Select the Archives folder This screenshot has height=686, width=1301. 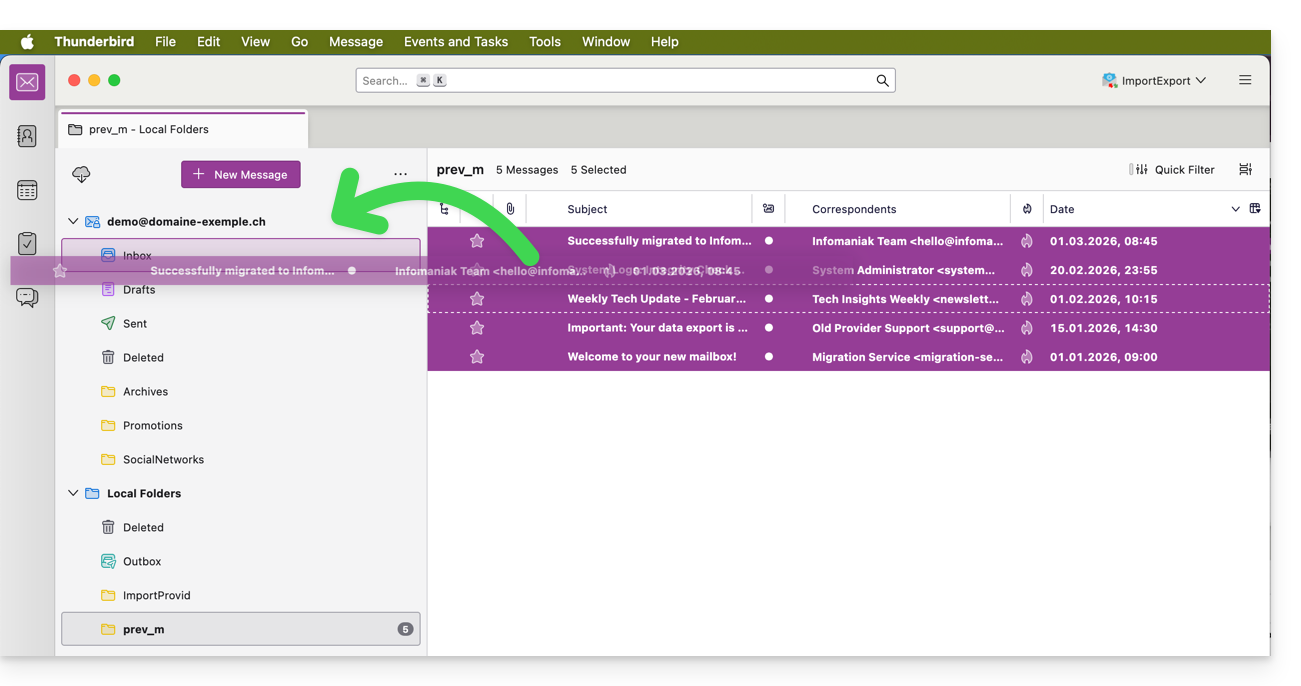(x=145, y=392)
